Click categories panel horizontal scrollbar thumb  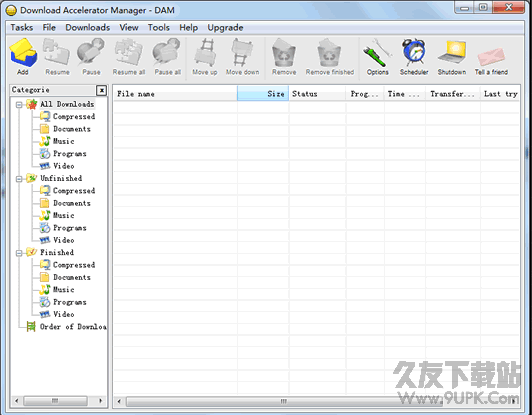(55, 401)
